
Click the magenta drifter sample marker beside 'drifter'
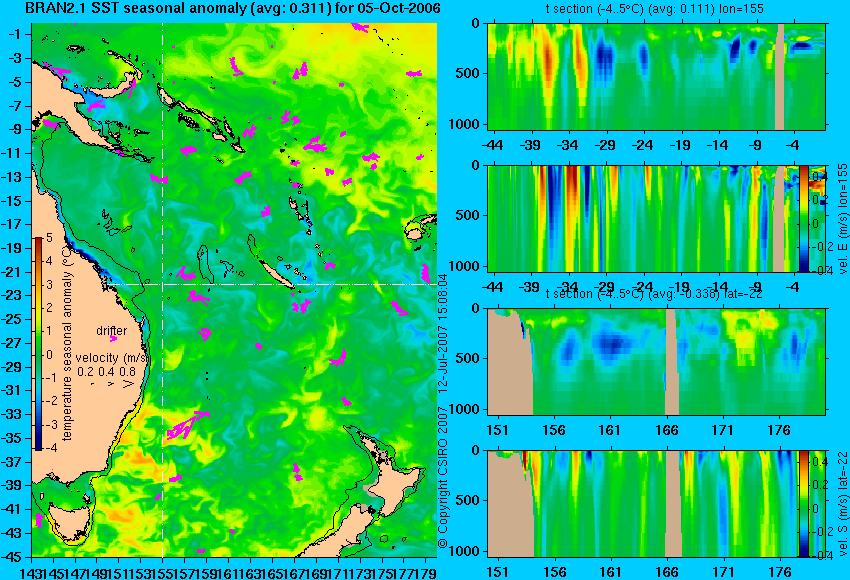113,338
